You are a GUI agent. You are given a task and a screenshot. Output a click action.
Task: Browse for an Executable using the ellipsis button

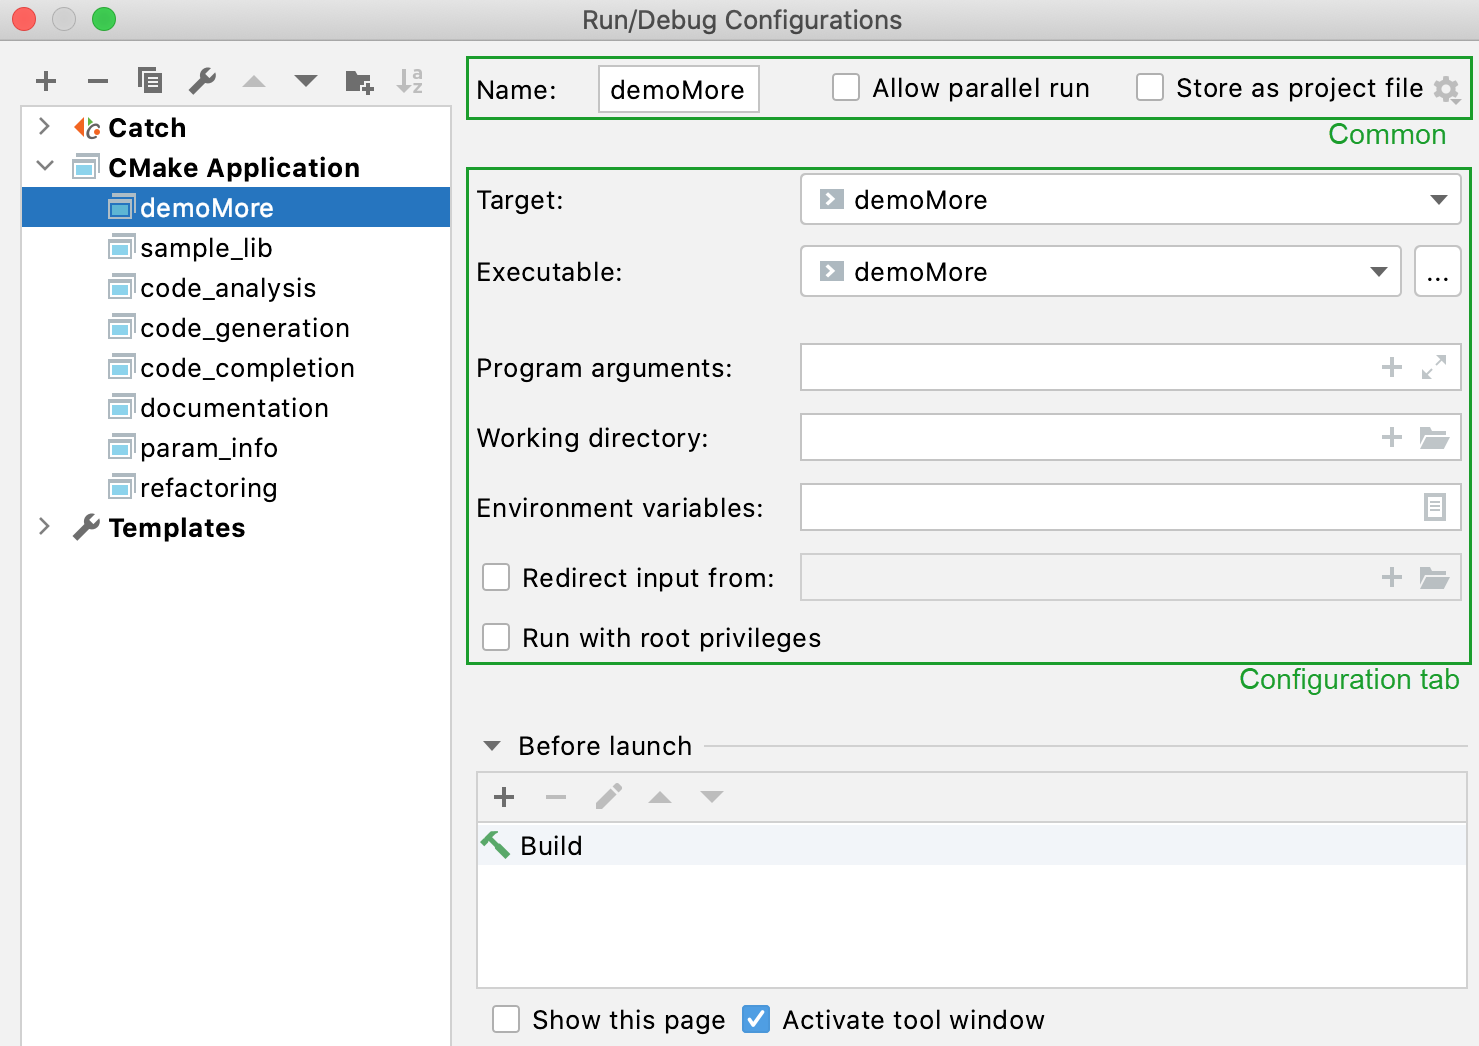click(1437, 271)
